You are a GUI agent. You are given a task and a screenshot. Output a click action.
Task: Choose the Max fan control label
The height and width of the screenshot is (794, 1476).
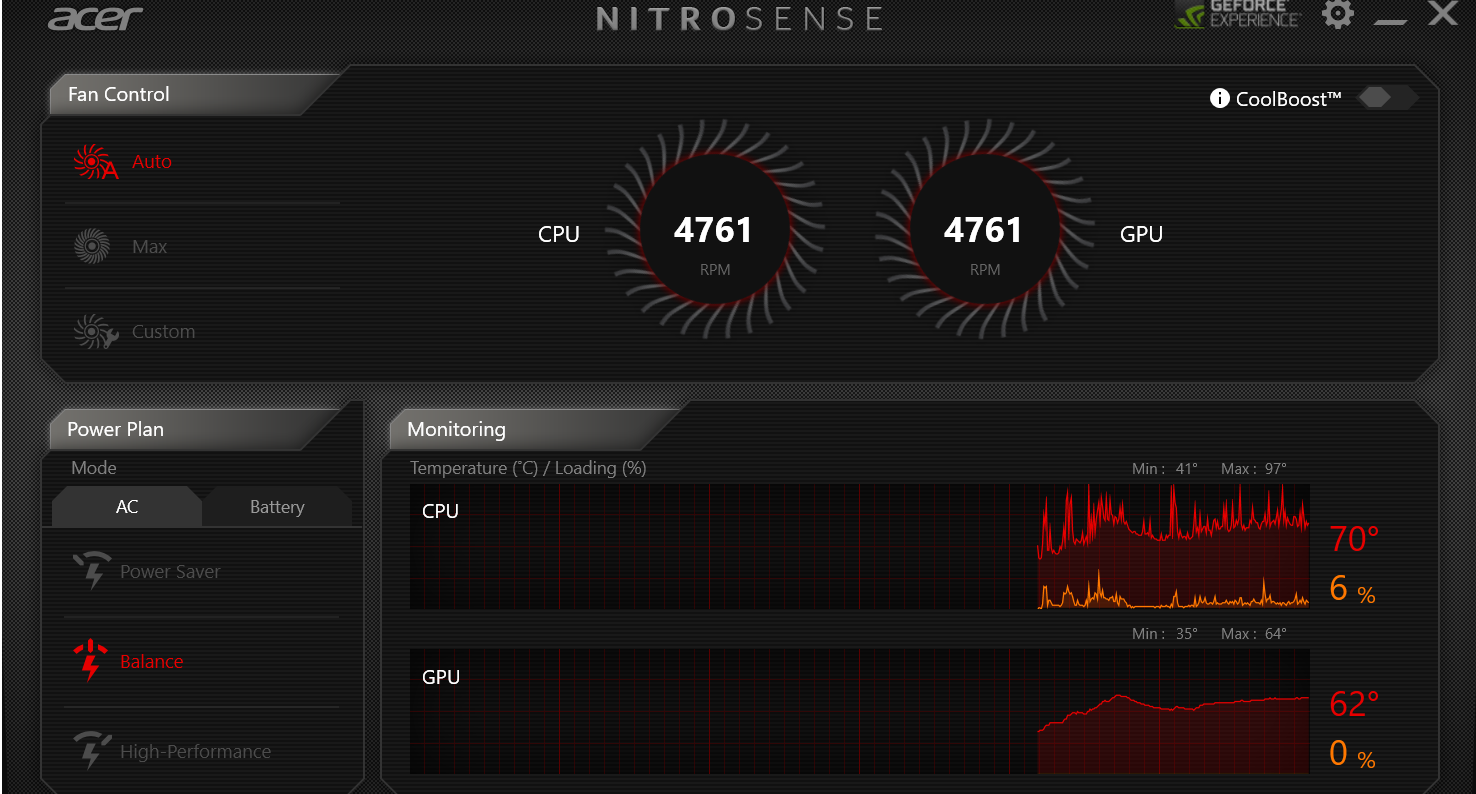click(150, 247)
